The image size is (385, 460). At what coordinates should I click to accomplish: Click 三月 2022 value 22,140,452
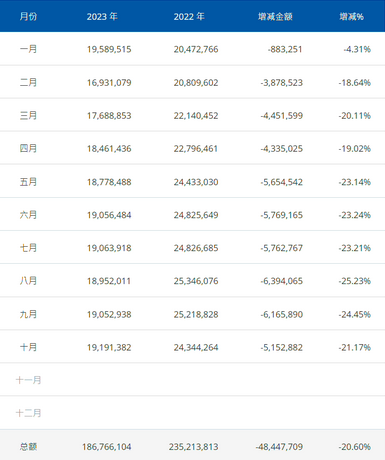point(196,116)
